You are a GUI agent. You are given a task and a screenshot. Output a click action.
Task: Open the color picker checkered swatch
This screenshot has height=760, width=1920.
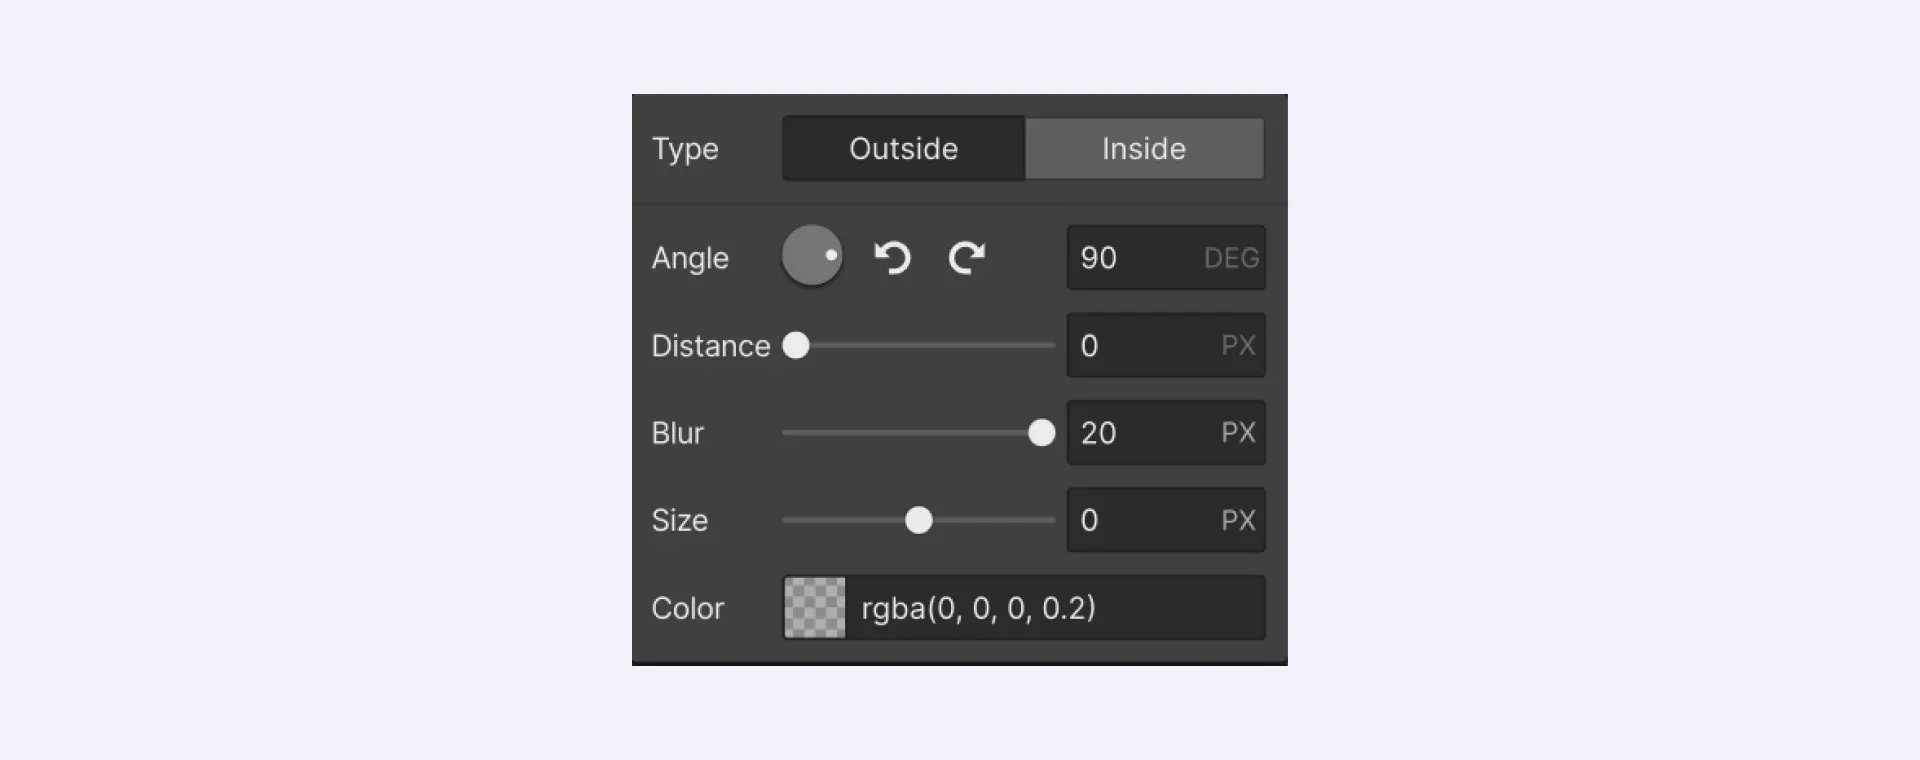click(x=814, y=608)
